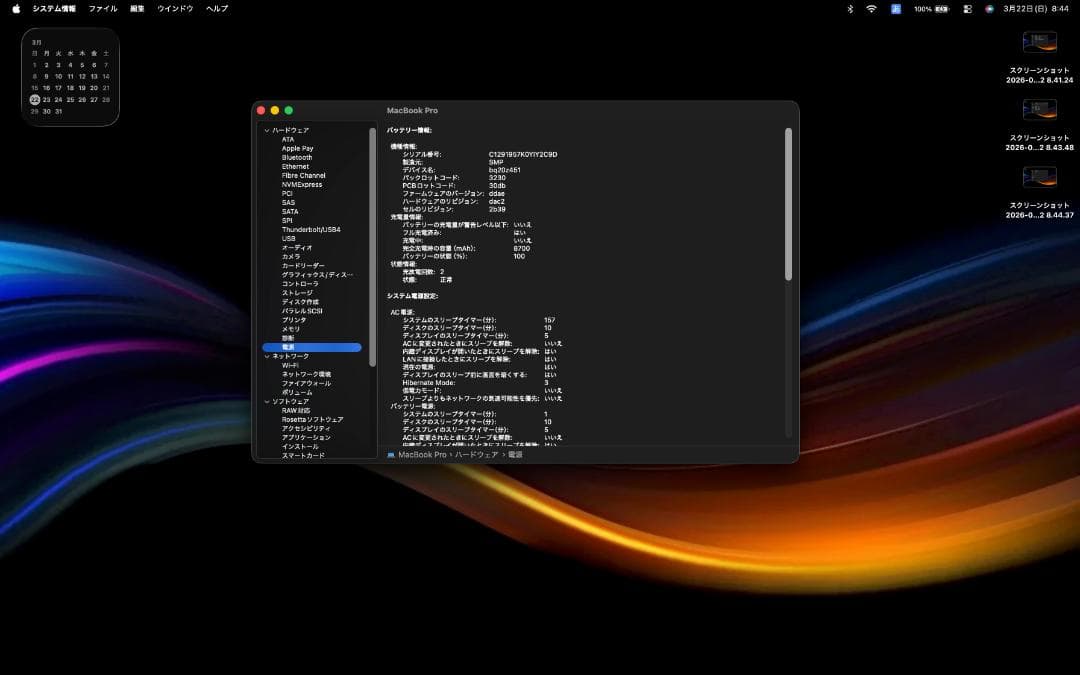1080x675 pixels.
Task: Open the battery 100% status icon
Action: coord(931,9)
